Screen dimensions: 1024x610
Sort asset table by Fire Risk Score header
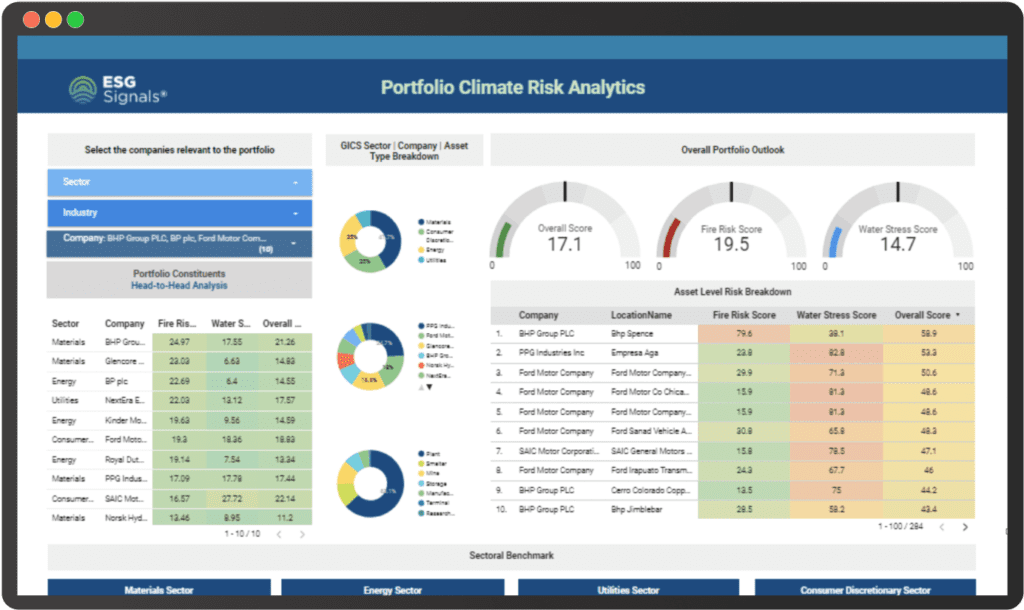[744, 315]
